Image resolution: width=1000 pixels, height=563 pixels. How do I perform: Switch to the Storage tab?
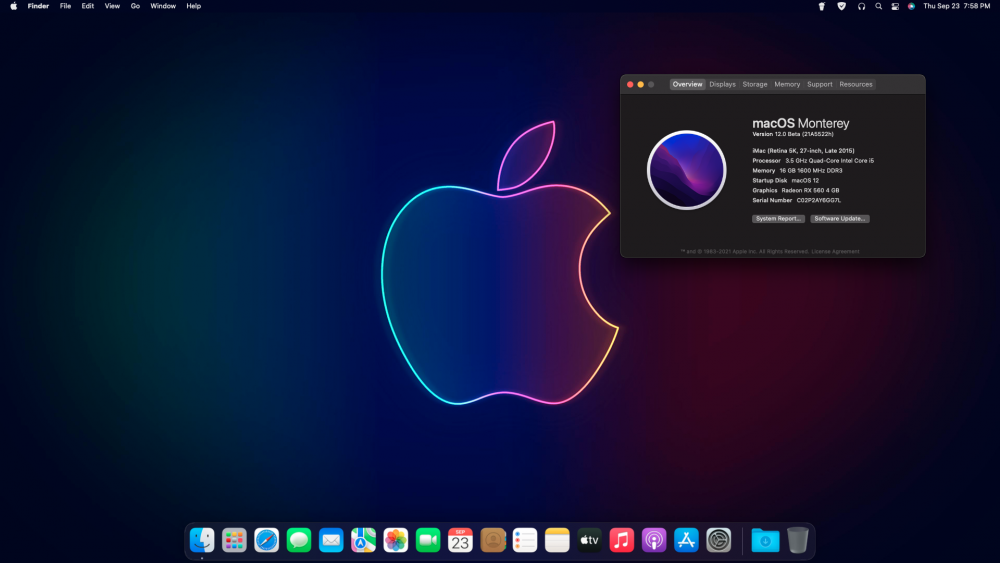pos(755,84)
